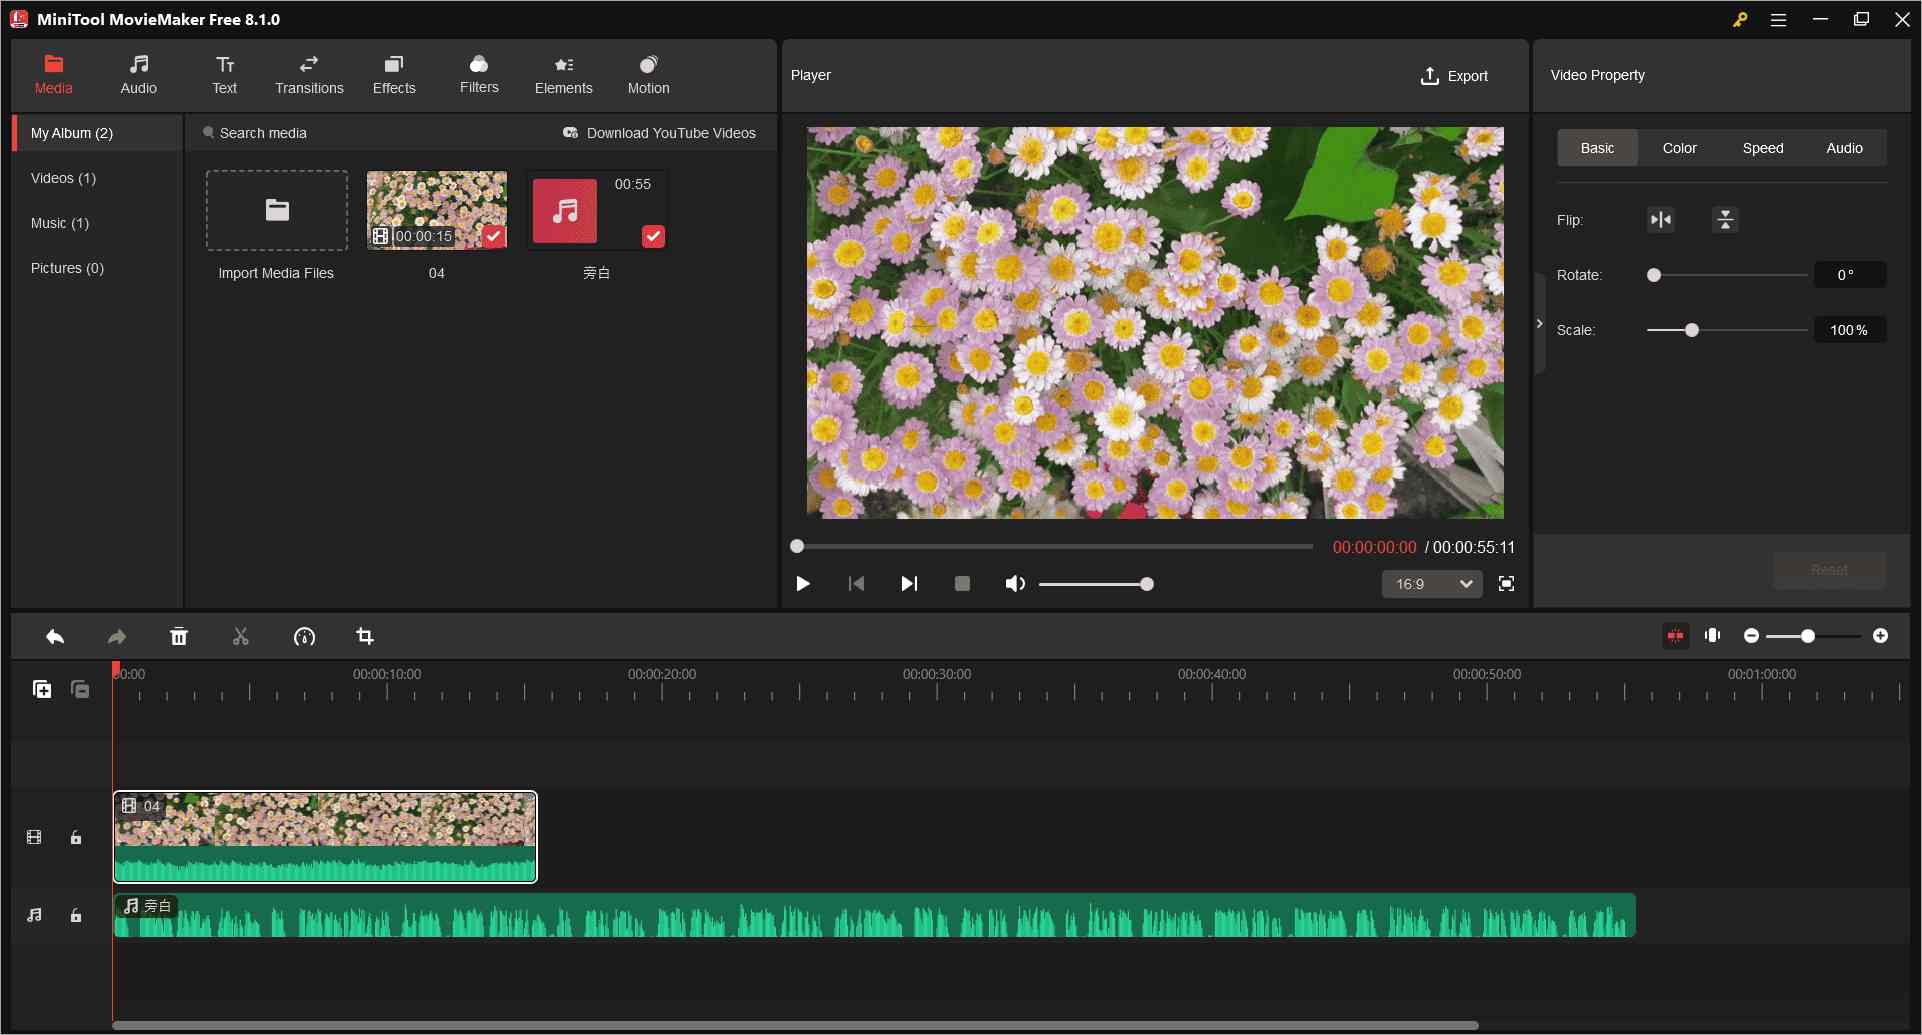The image size is (1922, 1035).
Task: Collapse the Video Property panel
Action: point(1540,324)
